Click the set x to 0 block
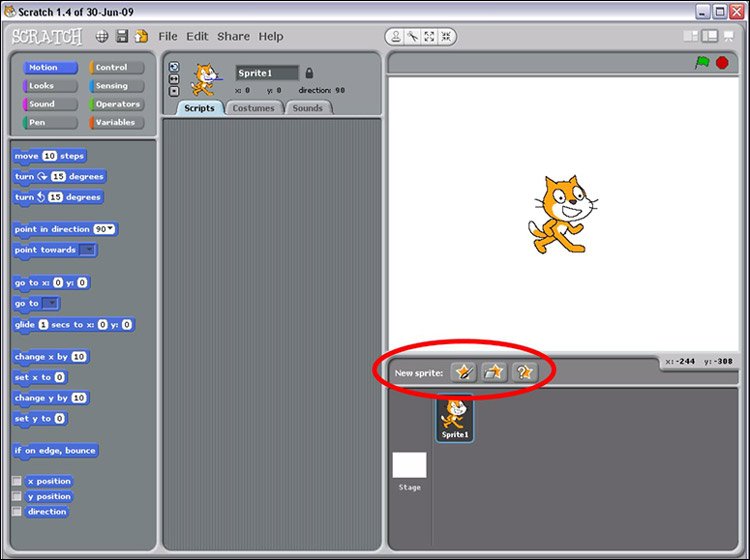Image resolution: width=750 pixels, height=560 pixels. pos(40,377)
